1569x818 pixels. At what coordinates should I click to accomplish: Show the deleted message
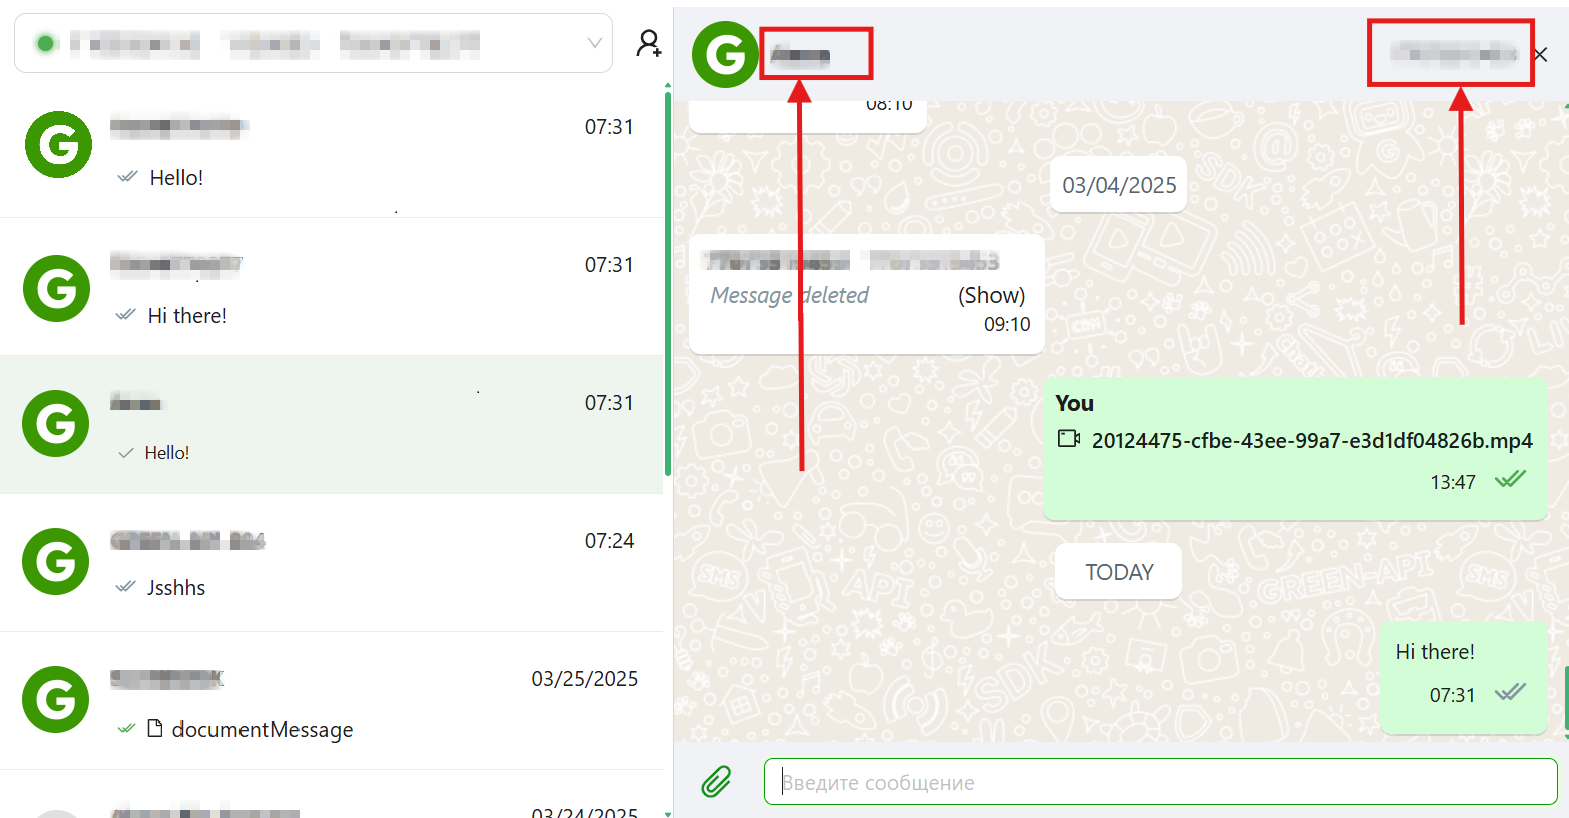991,295
